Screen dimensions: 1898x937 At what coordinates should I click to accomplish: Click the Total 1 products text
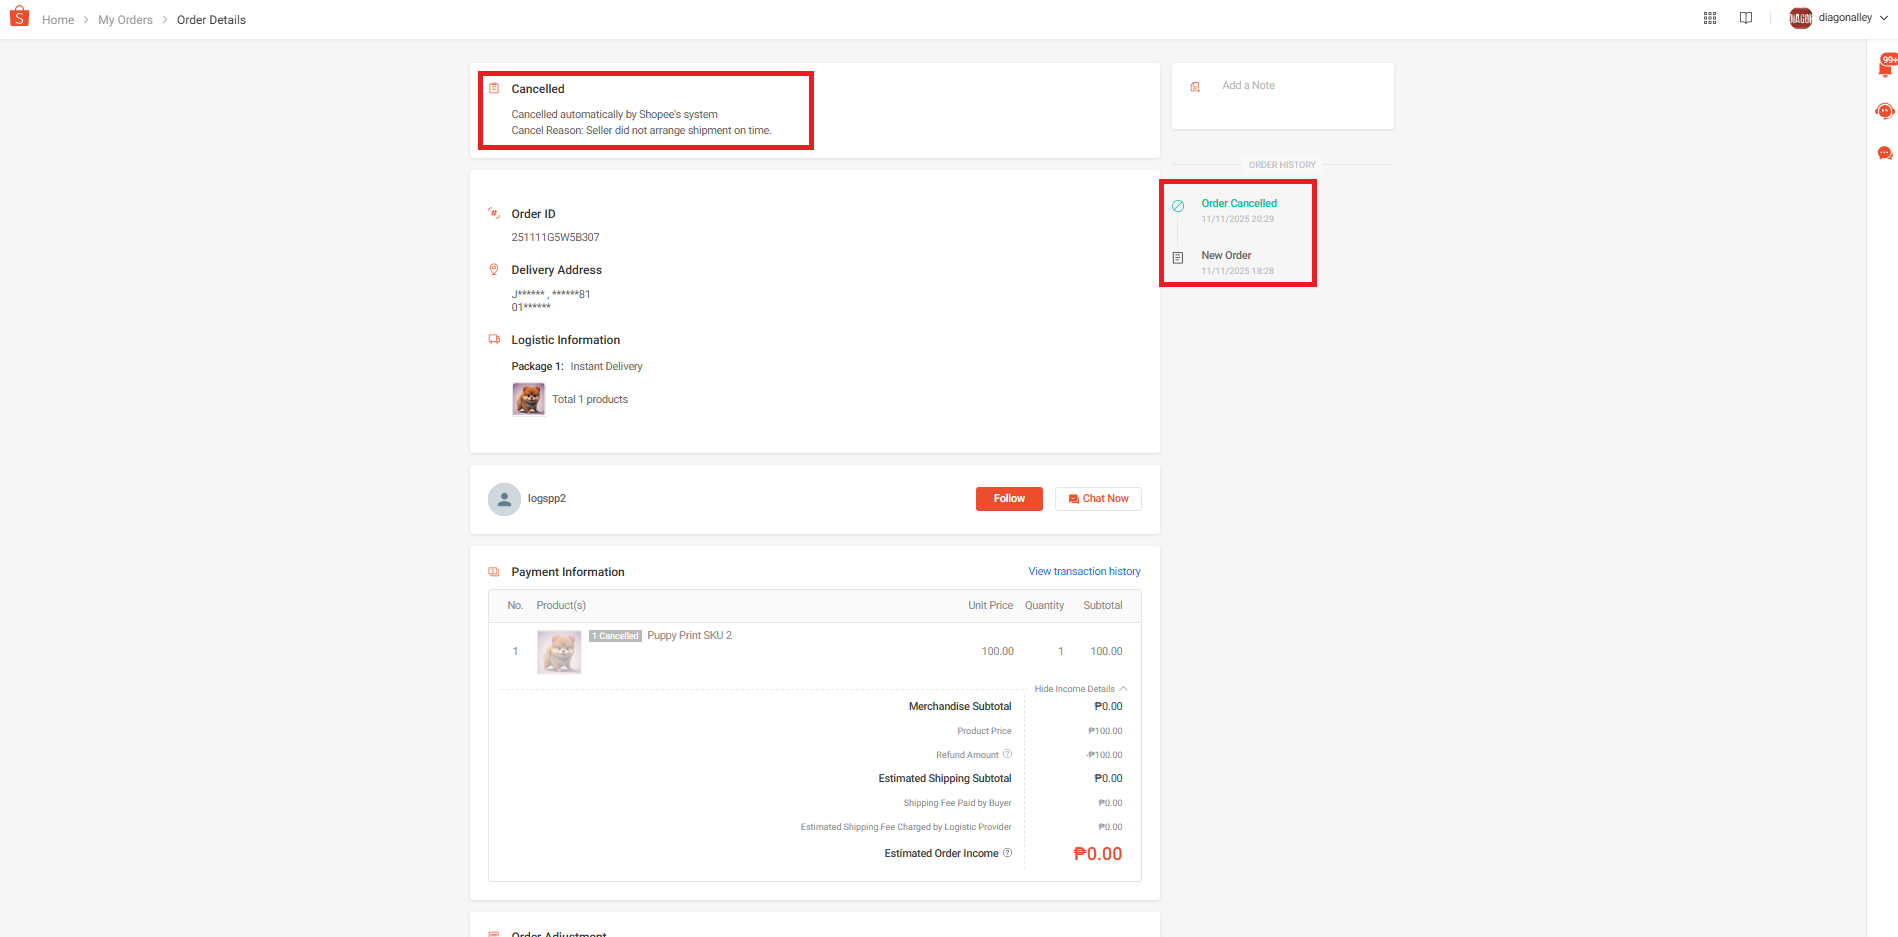(590, 400)
